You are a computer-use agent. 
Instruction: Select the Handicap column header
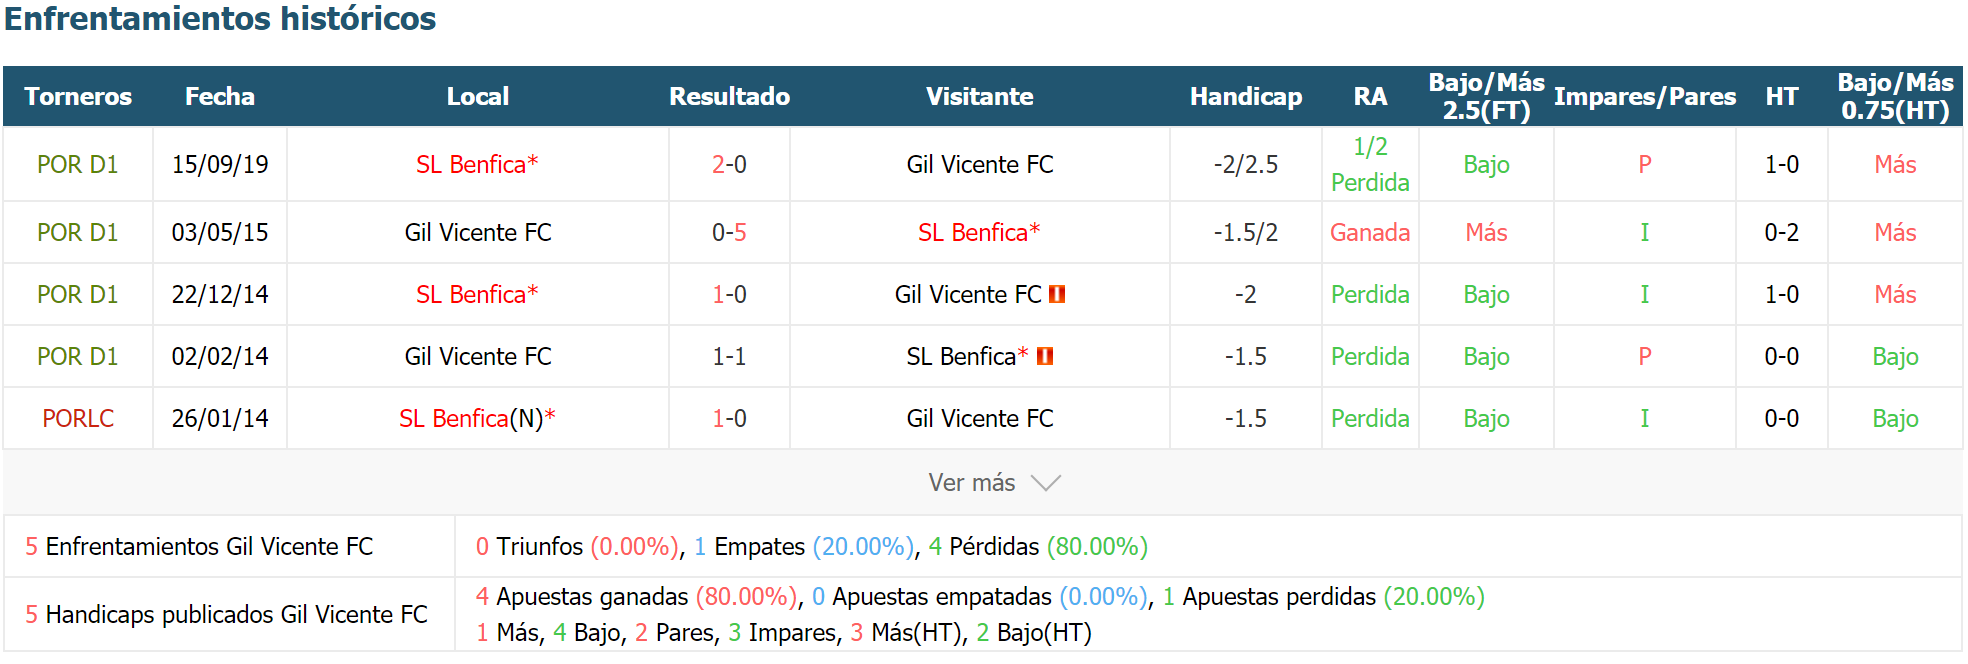point(1246,96)
